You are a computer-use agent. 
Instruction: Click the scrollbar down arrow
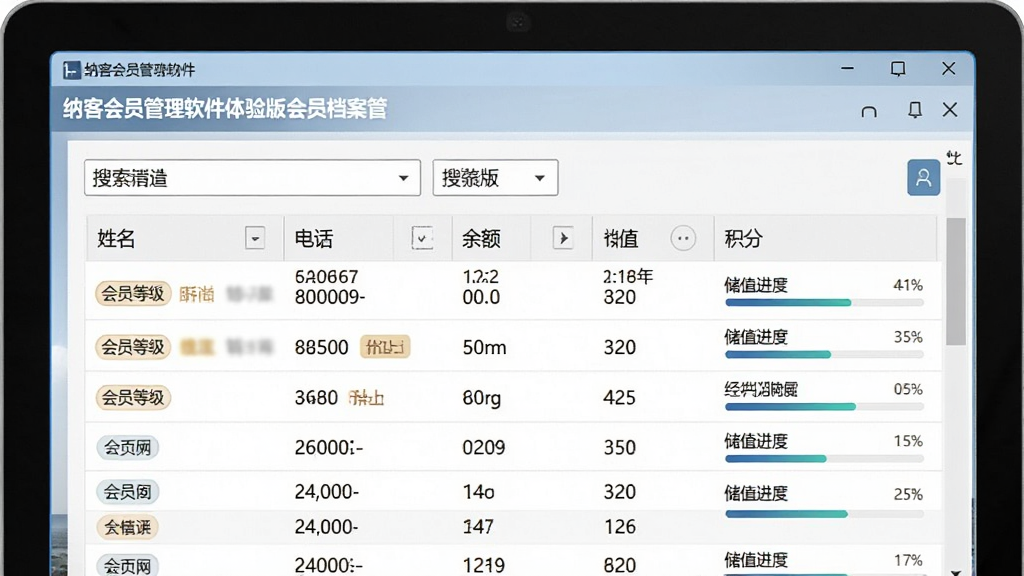point(955,572)
